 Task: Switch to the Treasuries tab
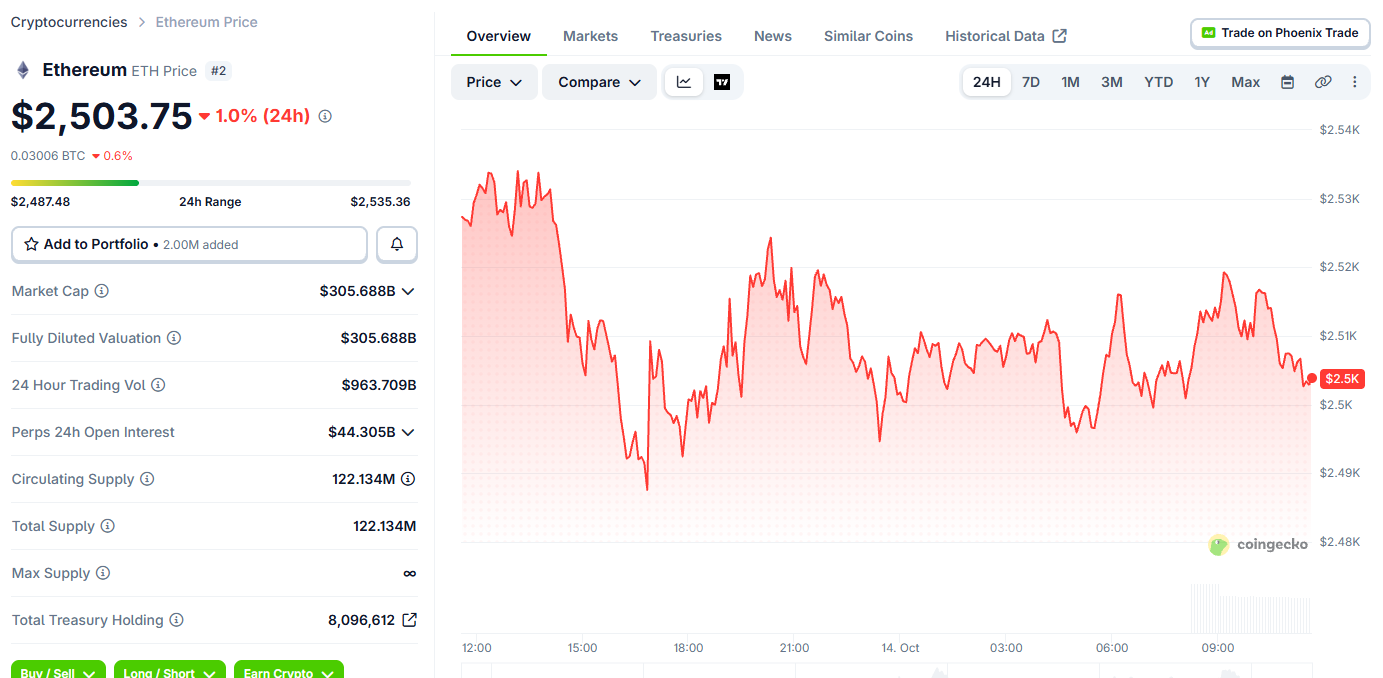pyautogui.click(x=686, y=36)
